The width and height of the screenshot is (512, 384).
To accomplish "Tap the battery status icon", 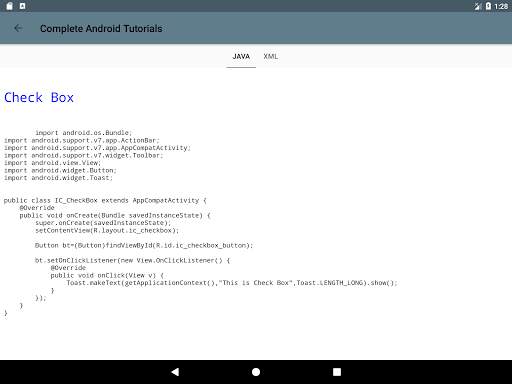I will [488, 6].
